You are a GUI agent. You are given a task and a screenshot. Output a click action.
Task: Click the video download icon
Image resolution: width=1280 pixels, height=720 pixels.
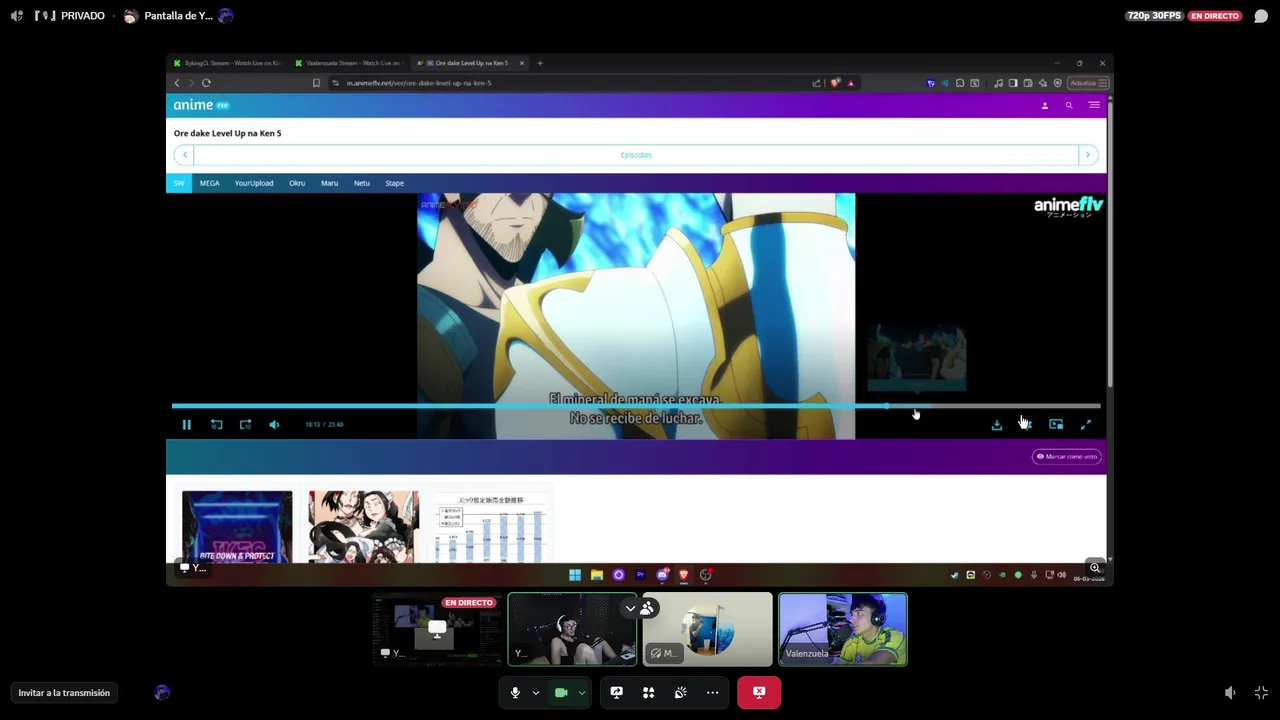(997, 424)
